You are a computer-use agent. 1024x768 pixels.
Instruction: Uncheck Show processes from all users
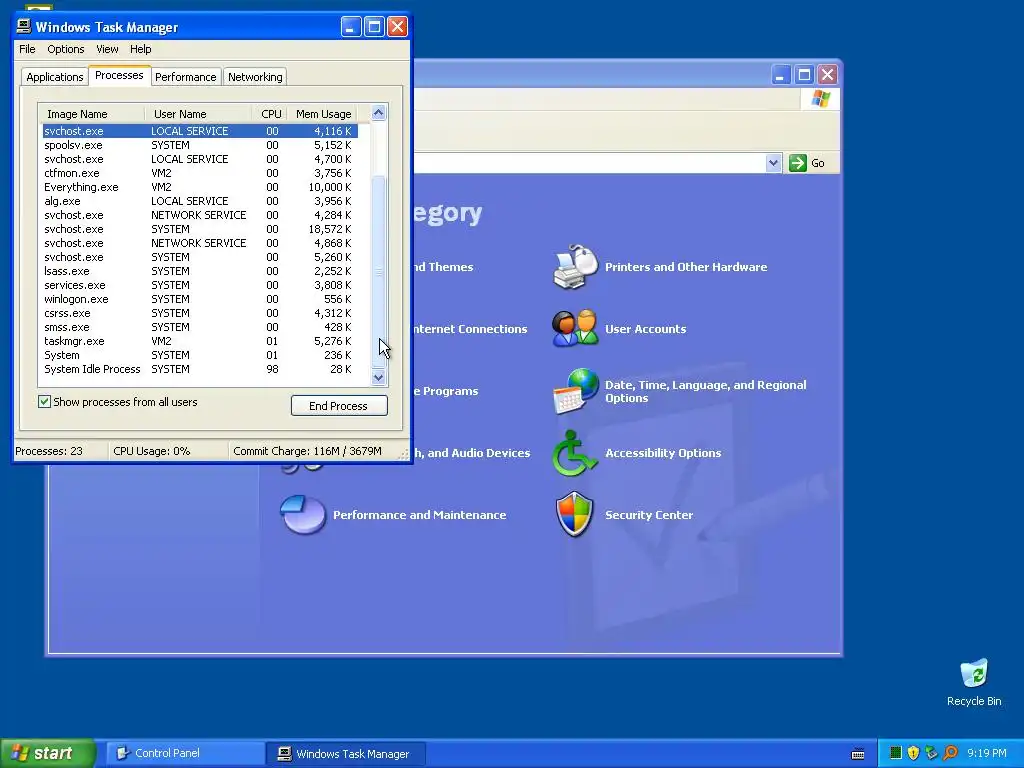tap(44, 402)
